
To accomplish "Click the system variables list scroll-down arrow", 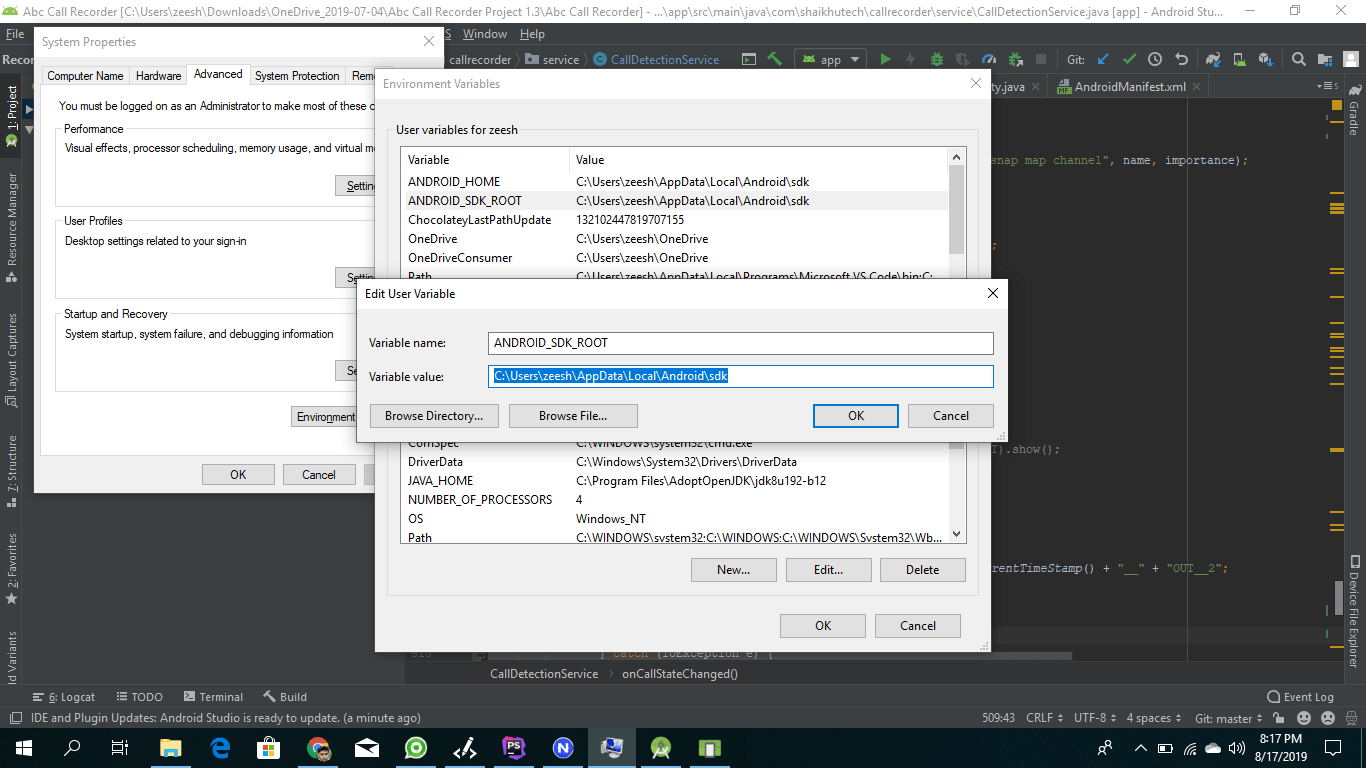I will click(957, 534).
